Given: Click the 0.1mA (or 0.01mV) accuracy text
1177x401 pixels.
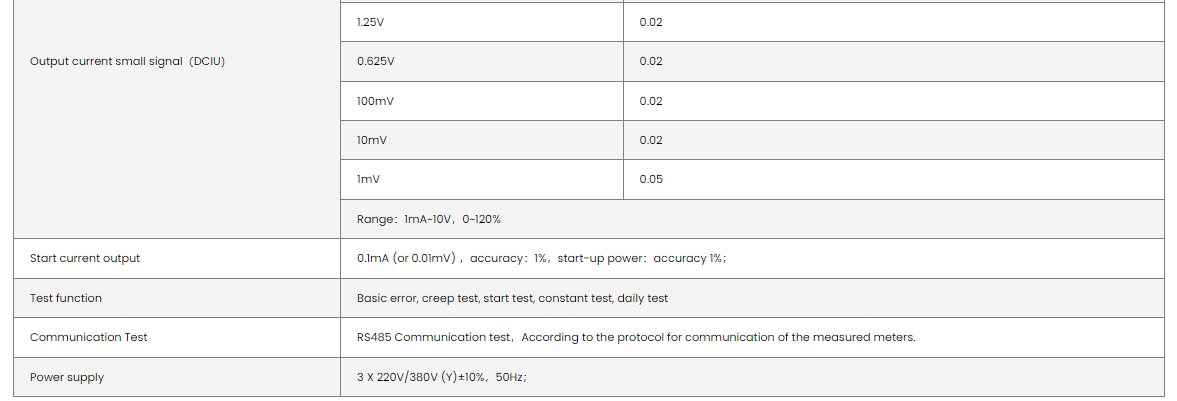Looking at the screenshot, I should pyautogui.click(x=541, y=258).
